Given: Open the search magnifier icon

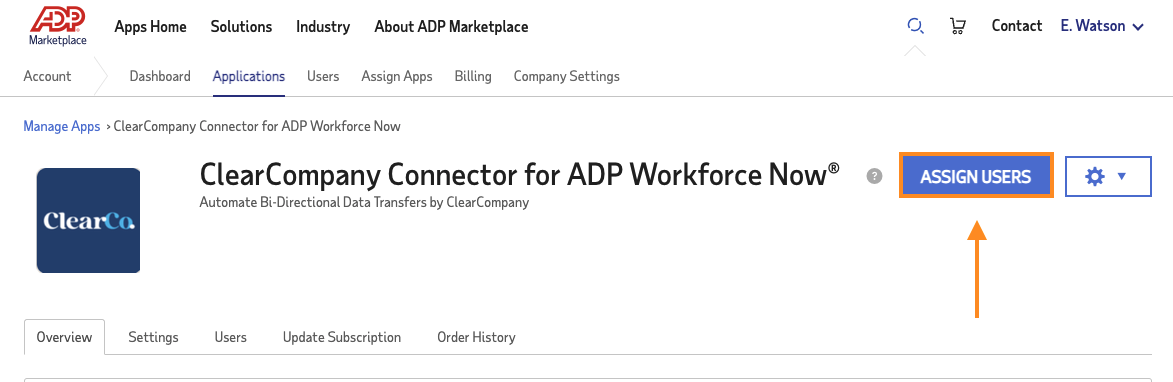Looking at the screenshot, I should [915, 26].
